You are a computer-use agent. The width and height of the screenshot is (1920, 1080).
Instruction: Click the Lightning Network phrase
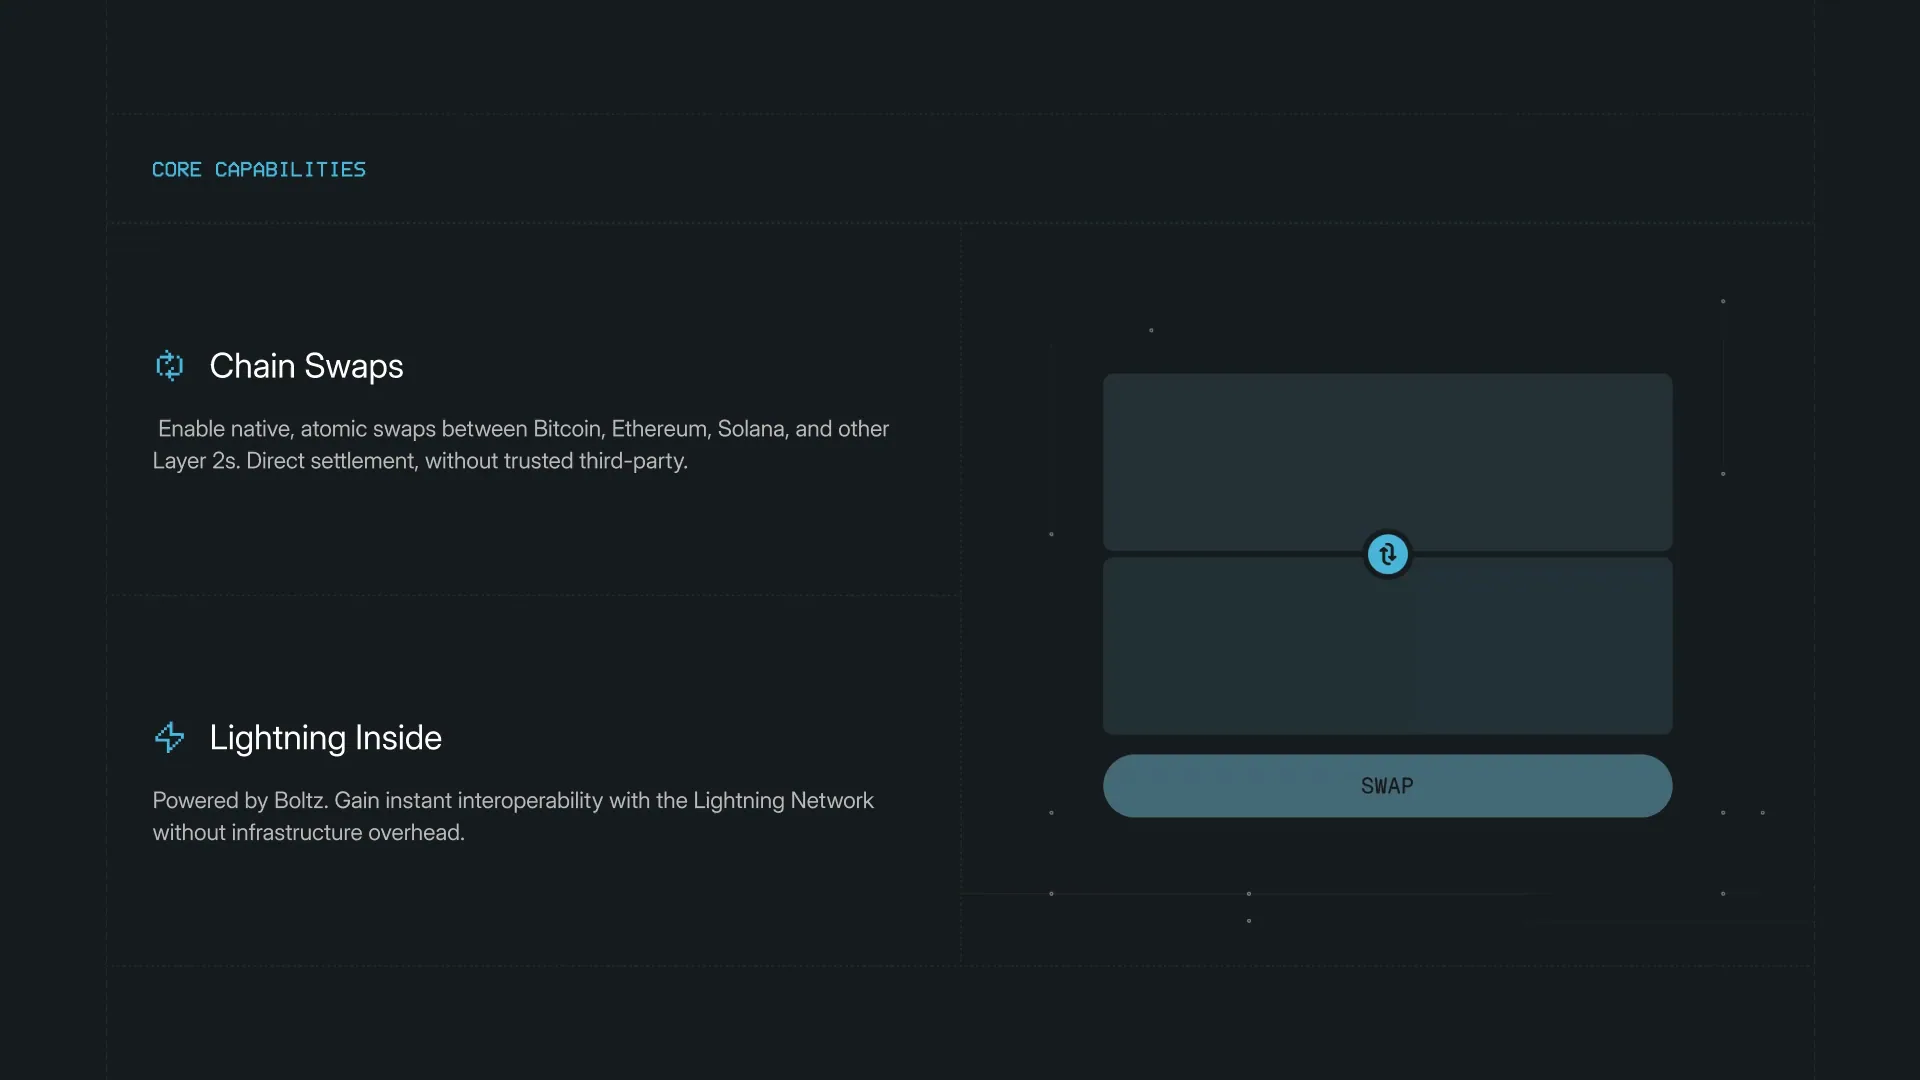[x=783, y=800]
